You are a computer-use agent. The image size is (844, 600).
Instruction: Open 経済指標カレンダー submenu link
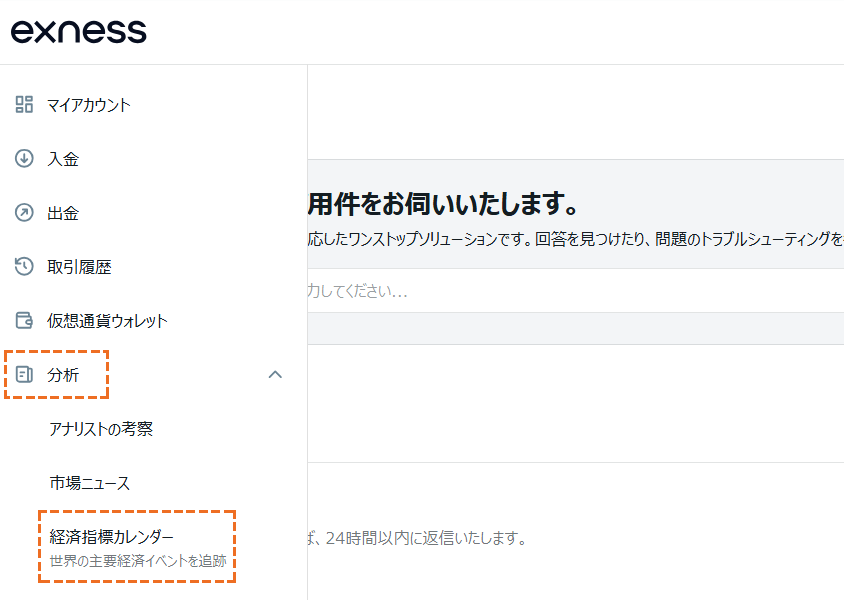tap(111, 537)
